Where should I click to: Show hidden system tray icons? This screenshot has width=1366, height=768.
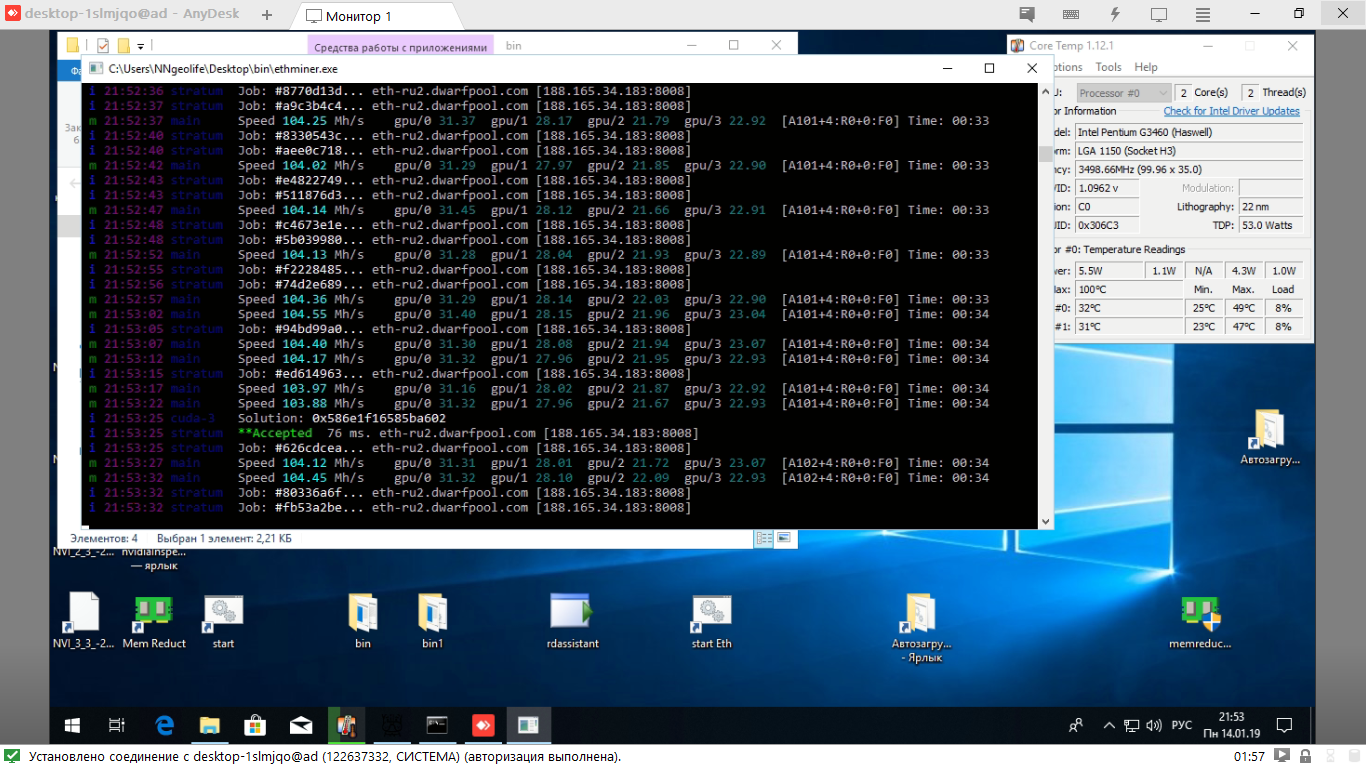pos(1108,725)
